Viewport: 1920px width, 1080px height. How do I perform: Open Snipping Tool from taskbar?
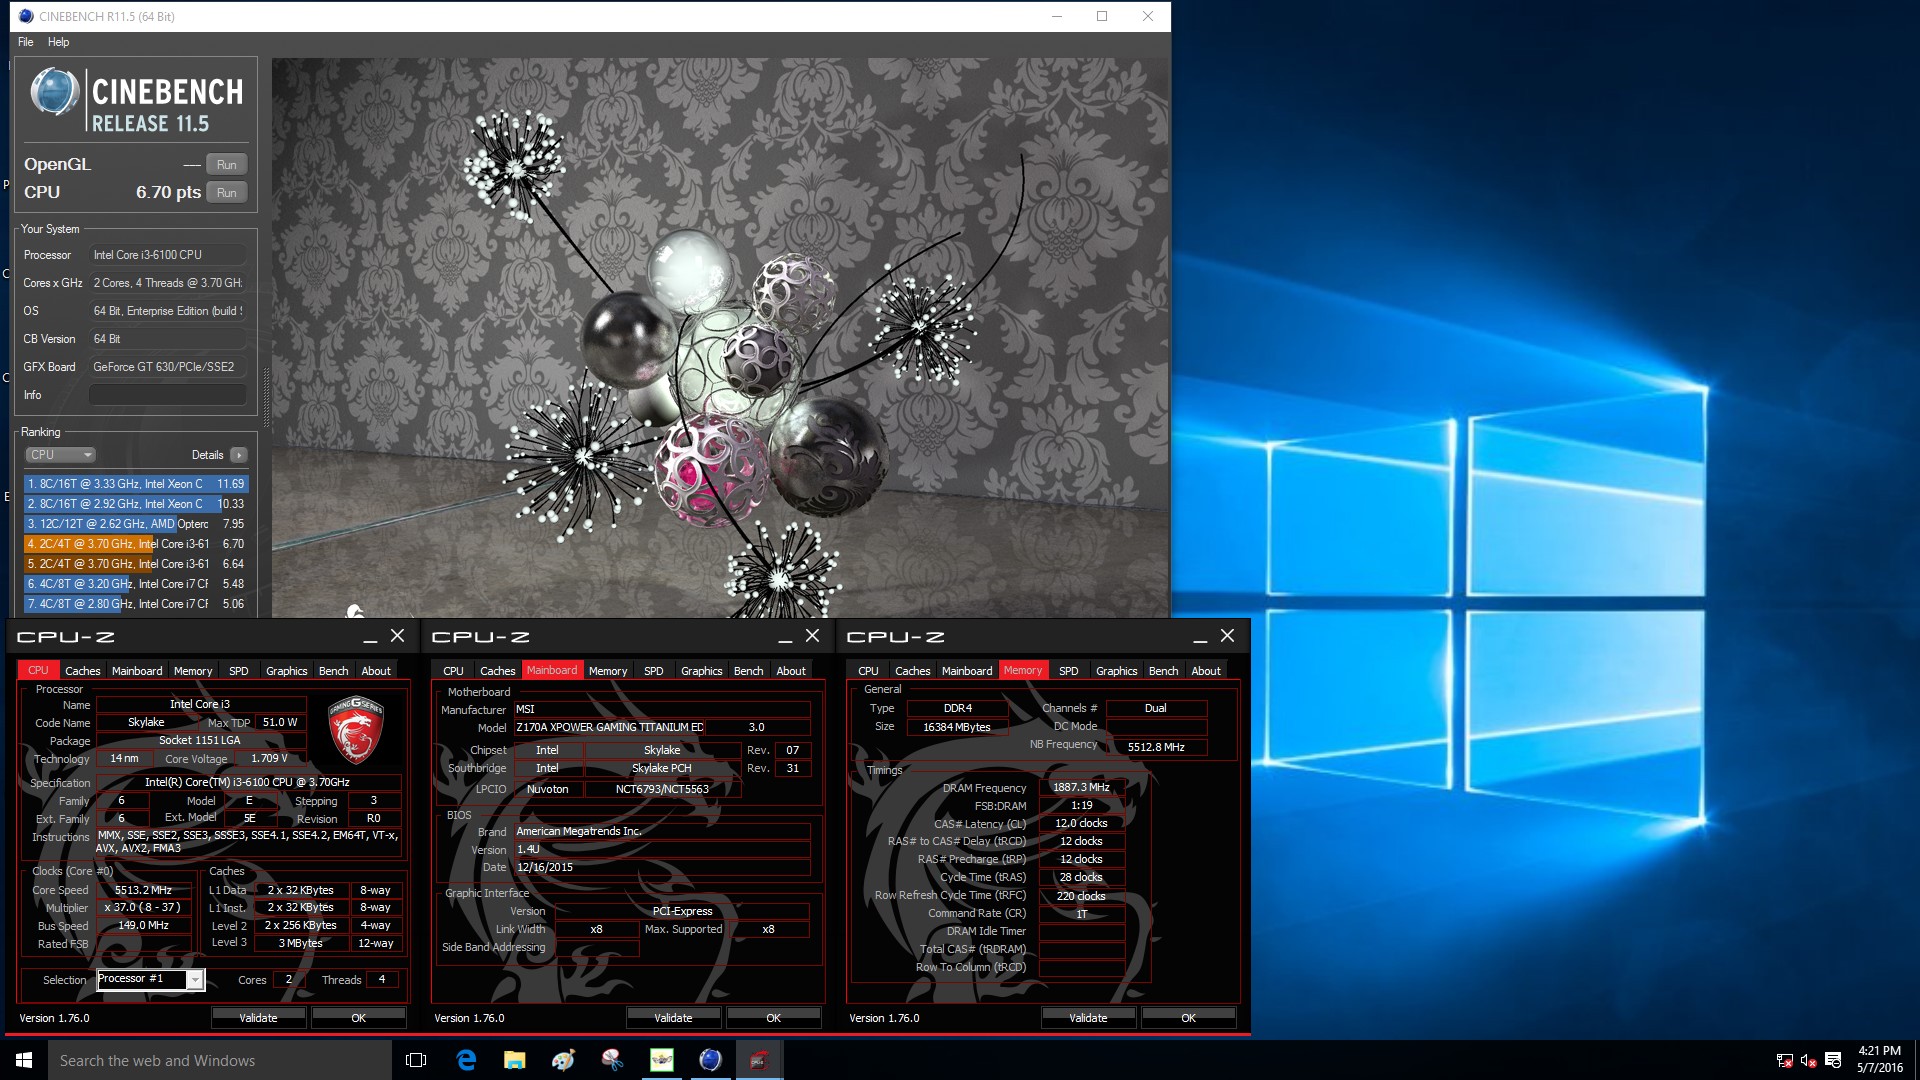tap(612, 1060)
